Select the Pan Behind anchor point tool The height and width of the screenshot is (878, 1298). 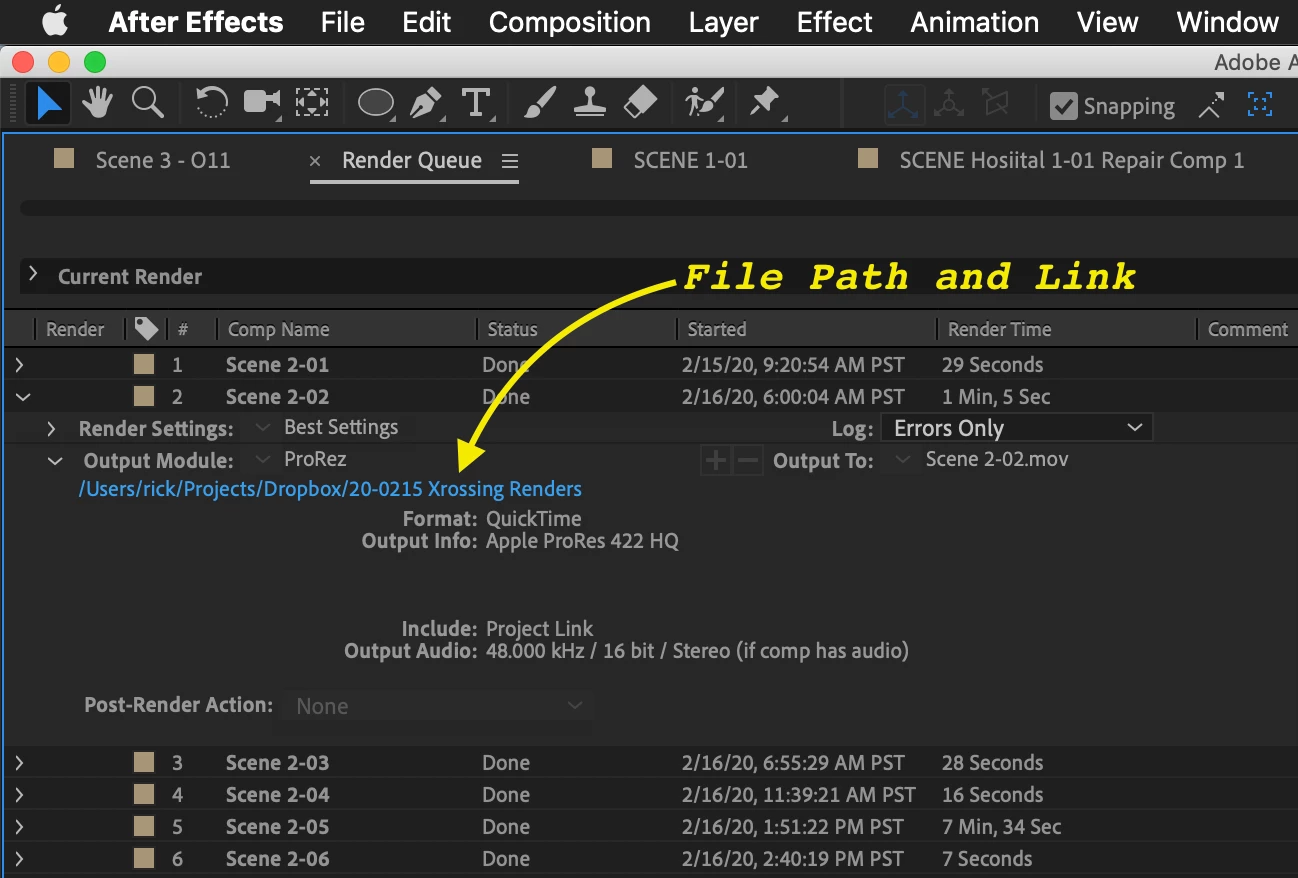pyautogui.click(x=313, y=102)
